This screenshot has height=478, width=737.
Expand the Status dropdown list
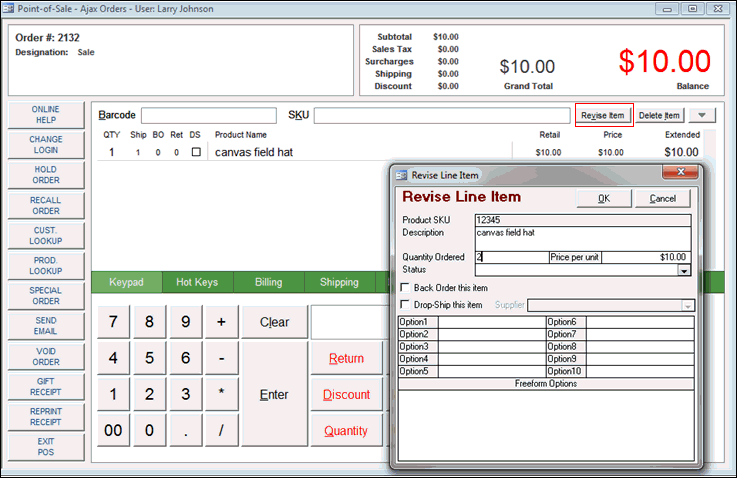pos(684,270)
